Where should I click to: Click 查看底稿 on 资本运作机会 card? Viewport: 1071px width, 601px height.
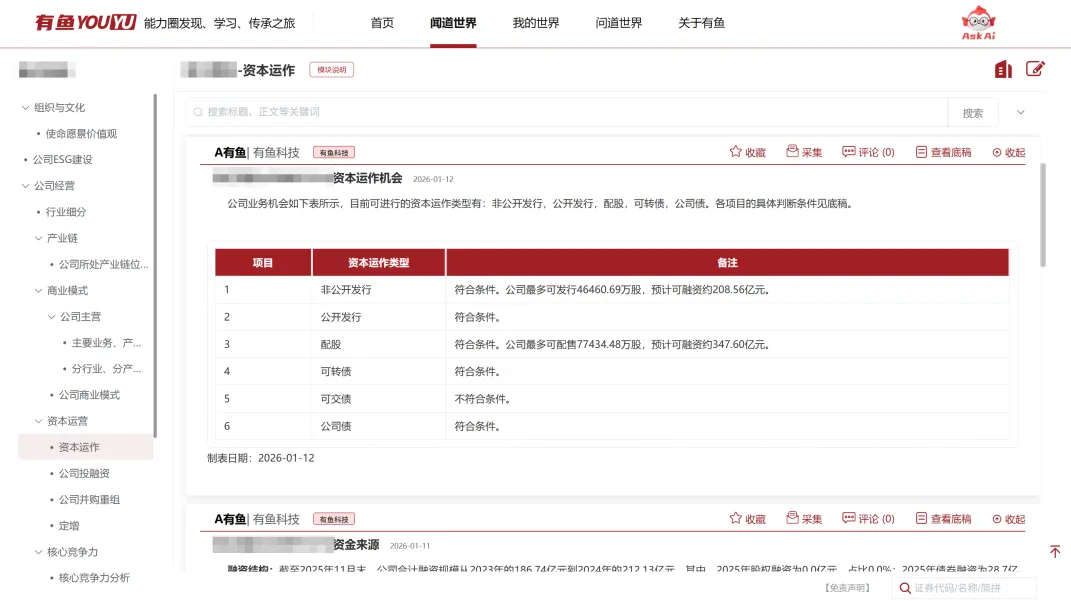(x=943, y=152)
